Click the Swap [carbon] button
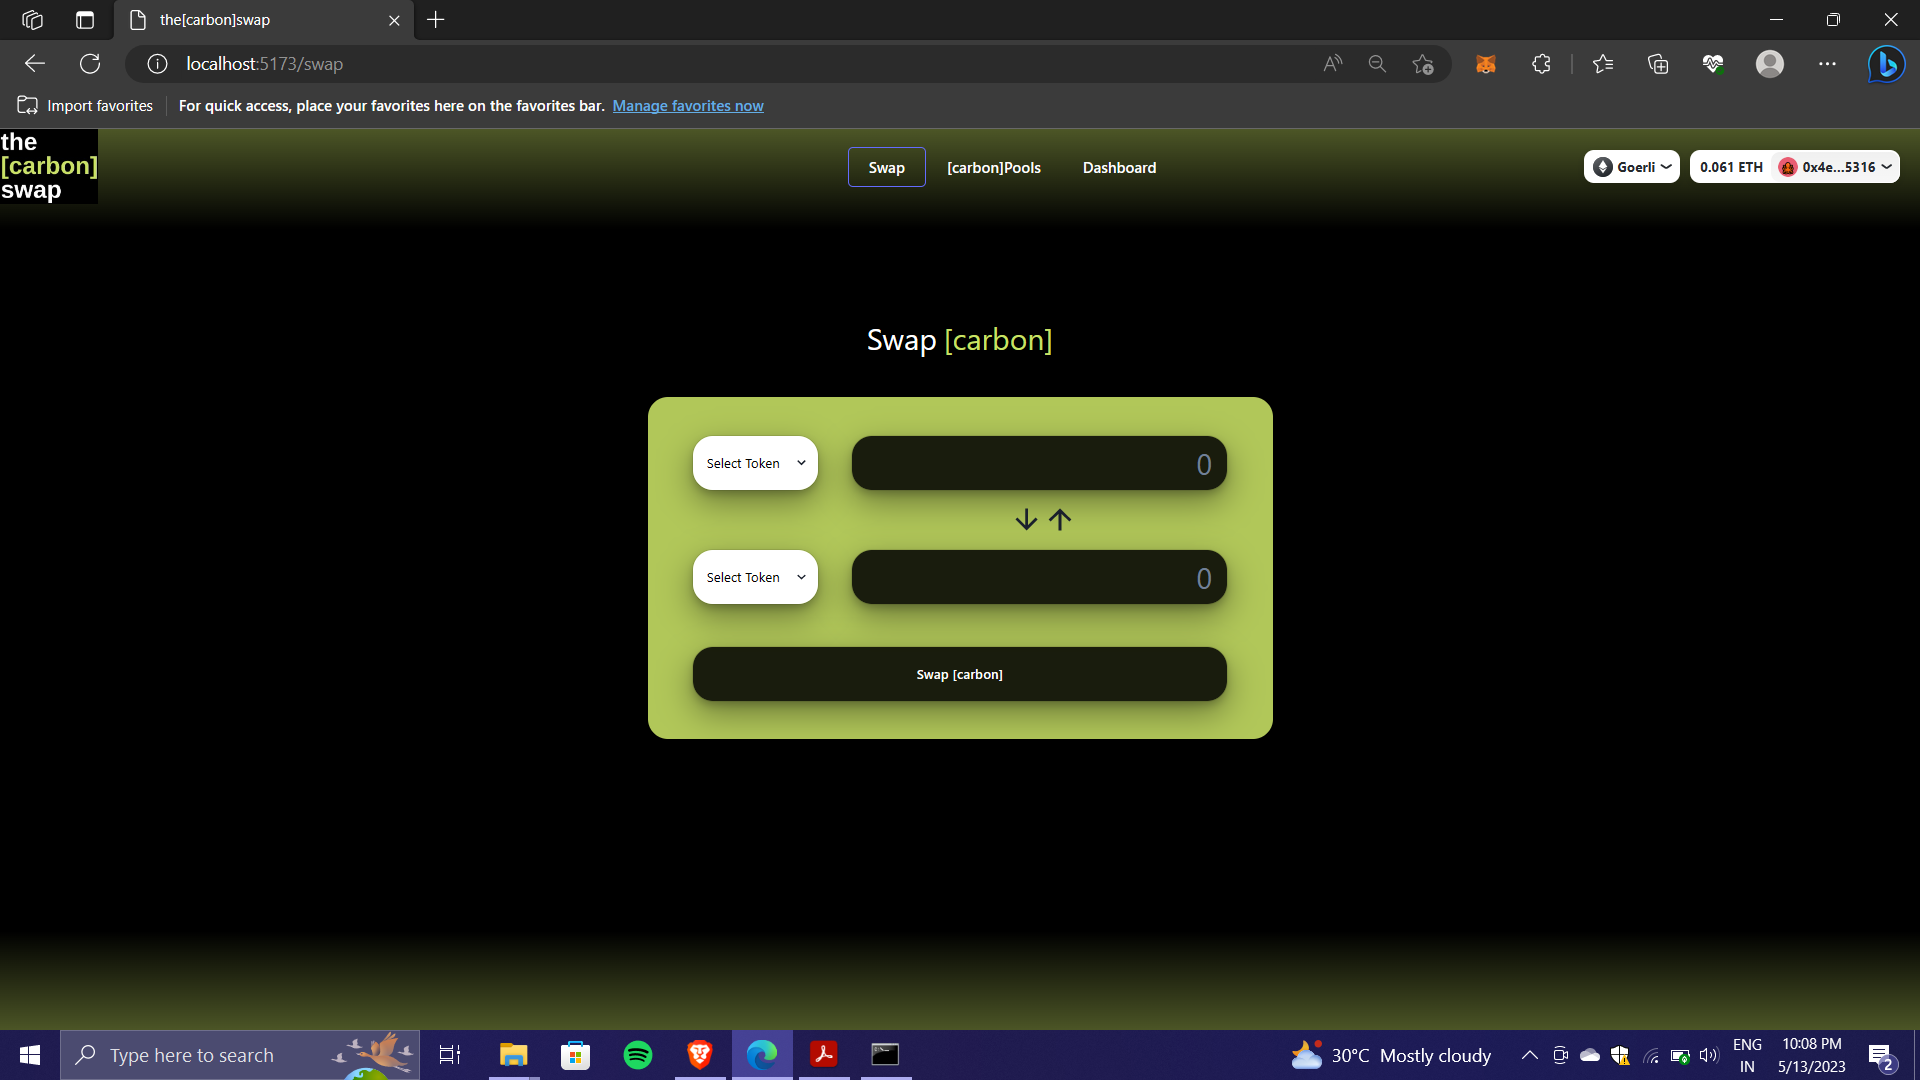Image resolution: width=1920 pixels, height=1080 pixels. pyautogui.click(x=959, y=674)
